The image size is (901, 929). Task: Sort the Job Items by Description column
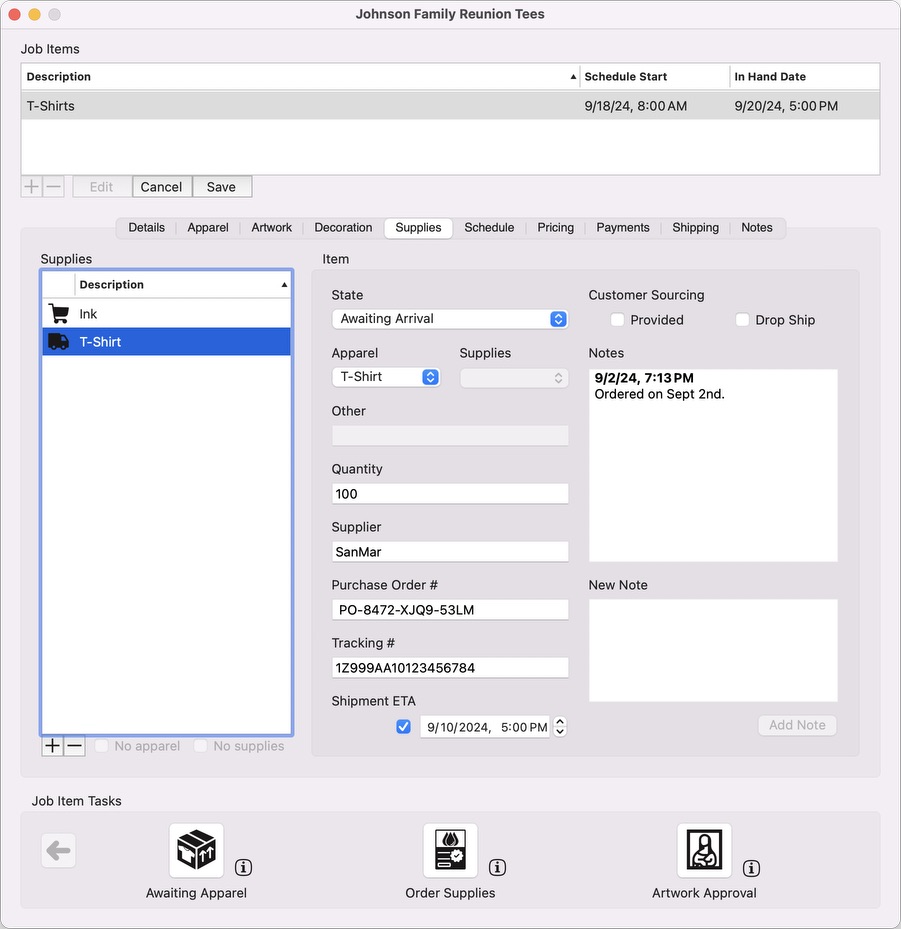click(x=300, y=77)
